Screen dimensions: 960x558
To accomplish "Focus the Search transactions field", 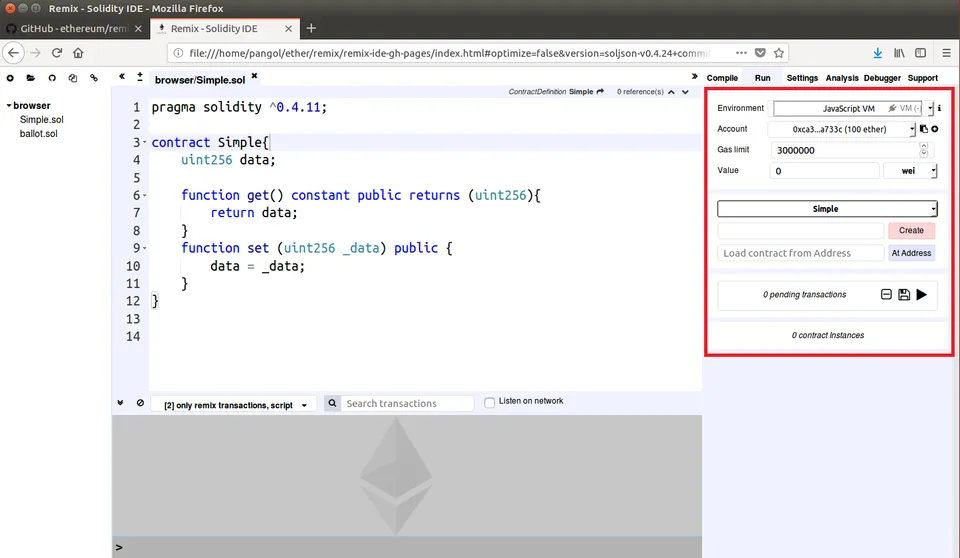I will pos(407,403).
